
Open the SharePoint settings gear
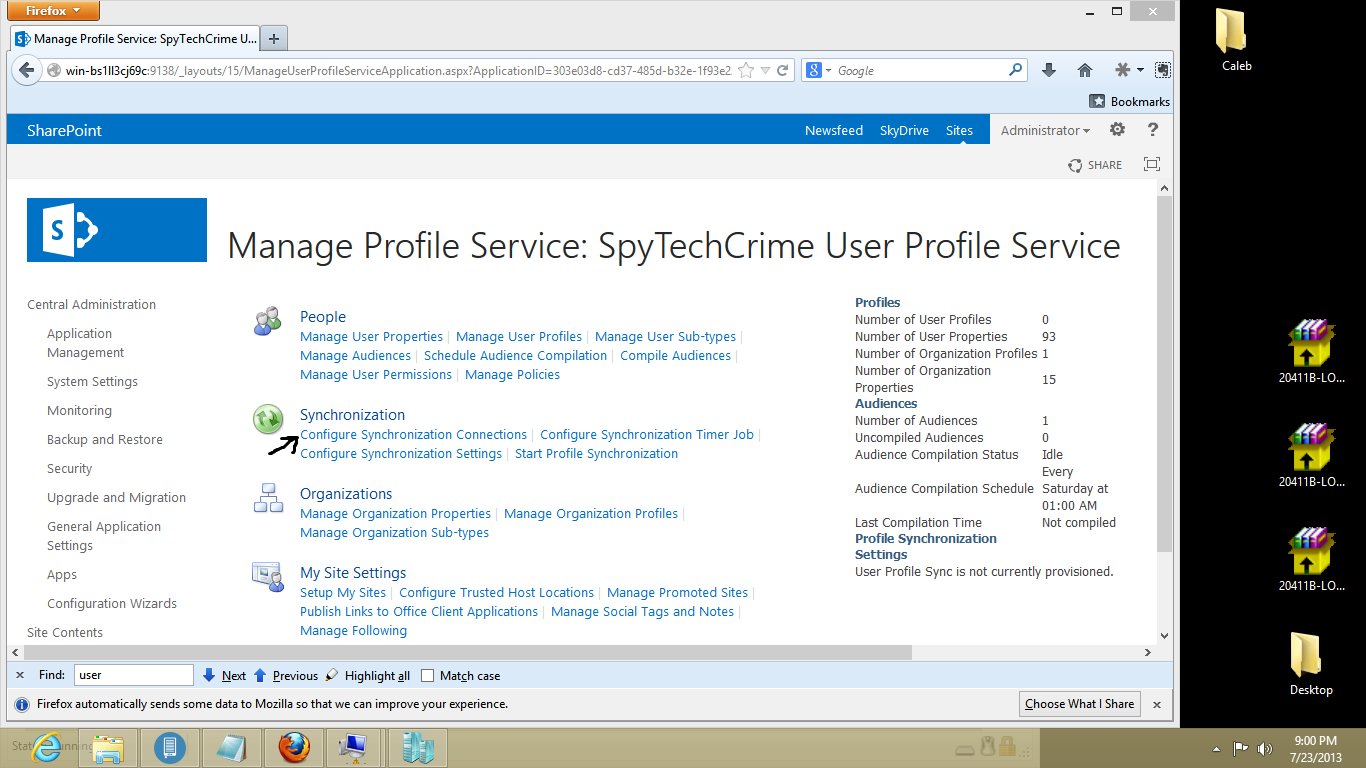coord(1117,130)
